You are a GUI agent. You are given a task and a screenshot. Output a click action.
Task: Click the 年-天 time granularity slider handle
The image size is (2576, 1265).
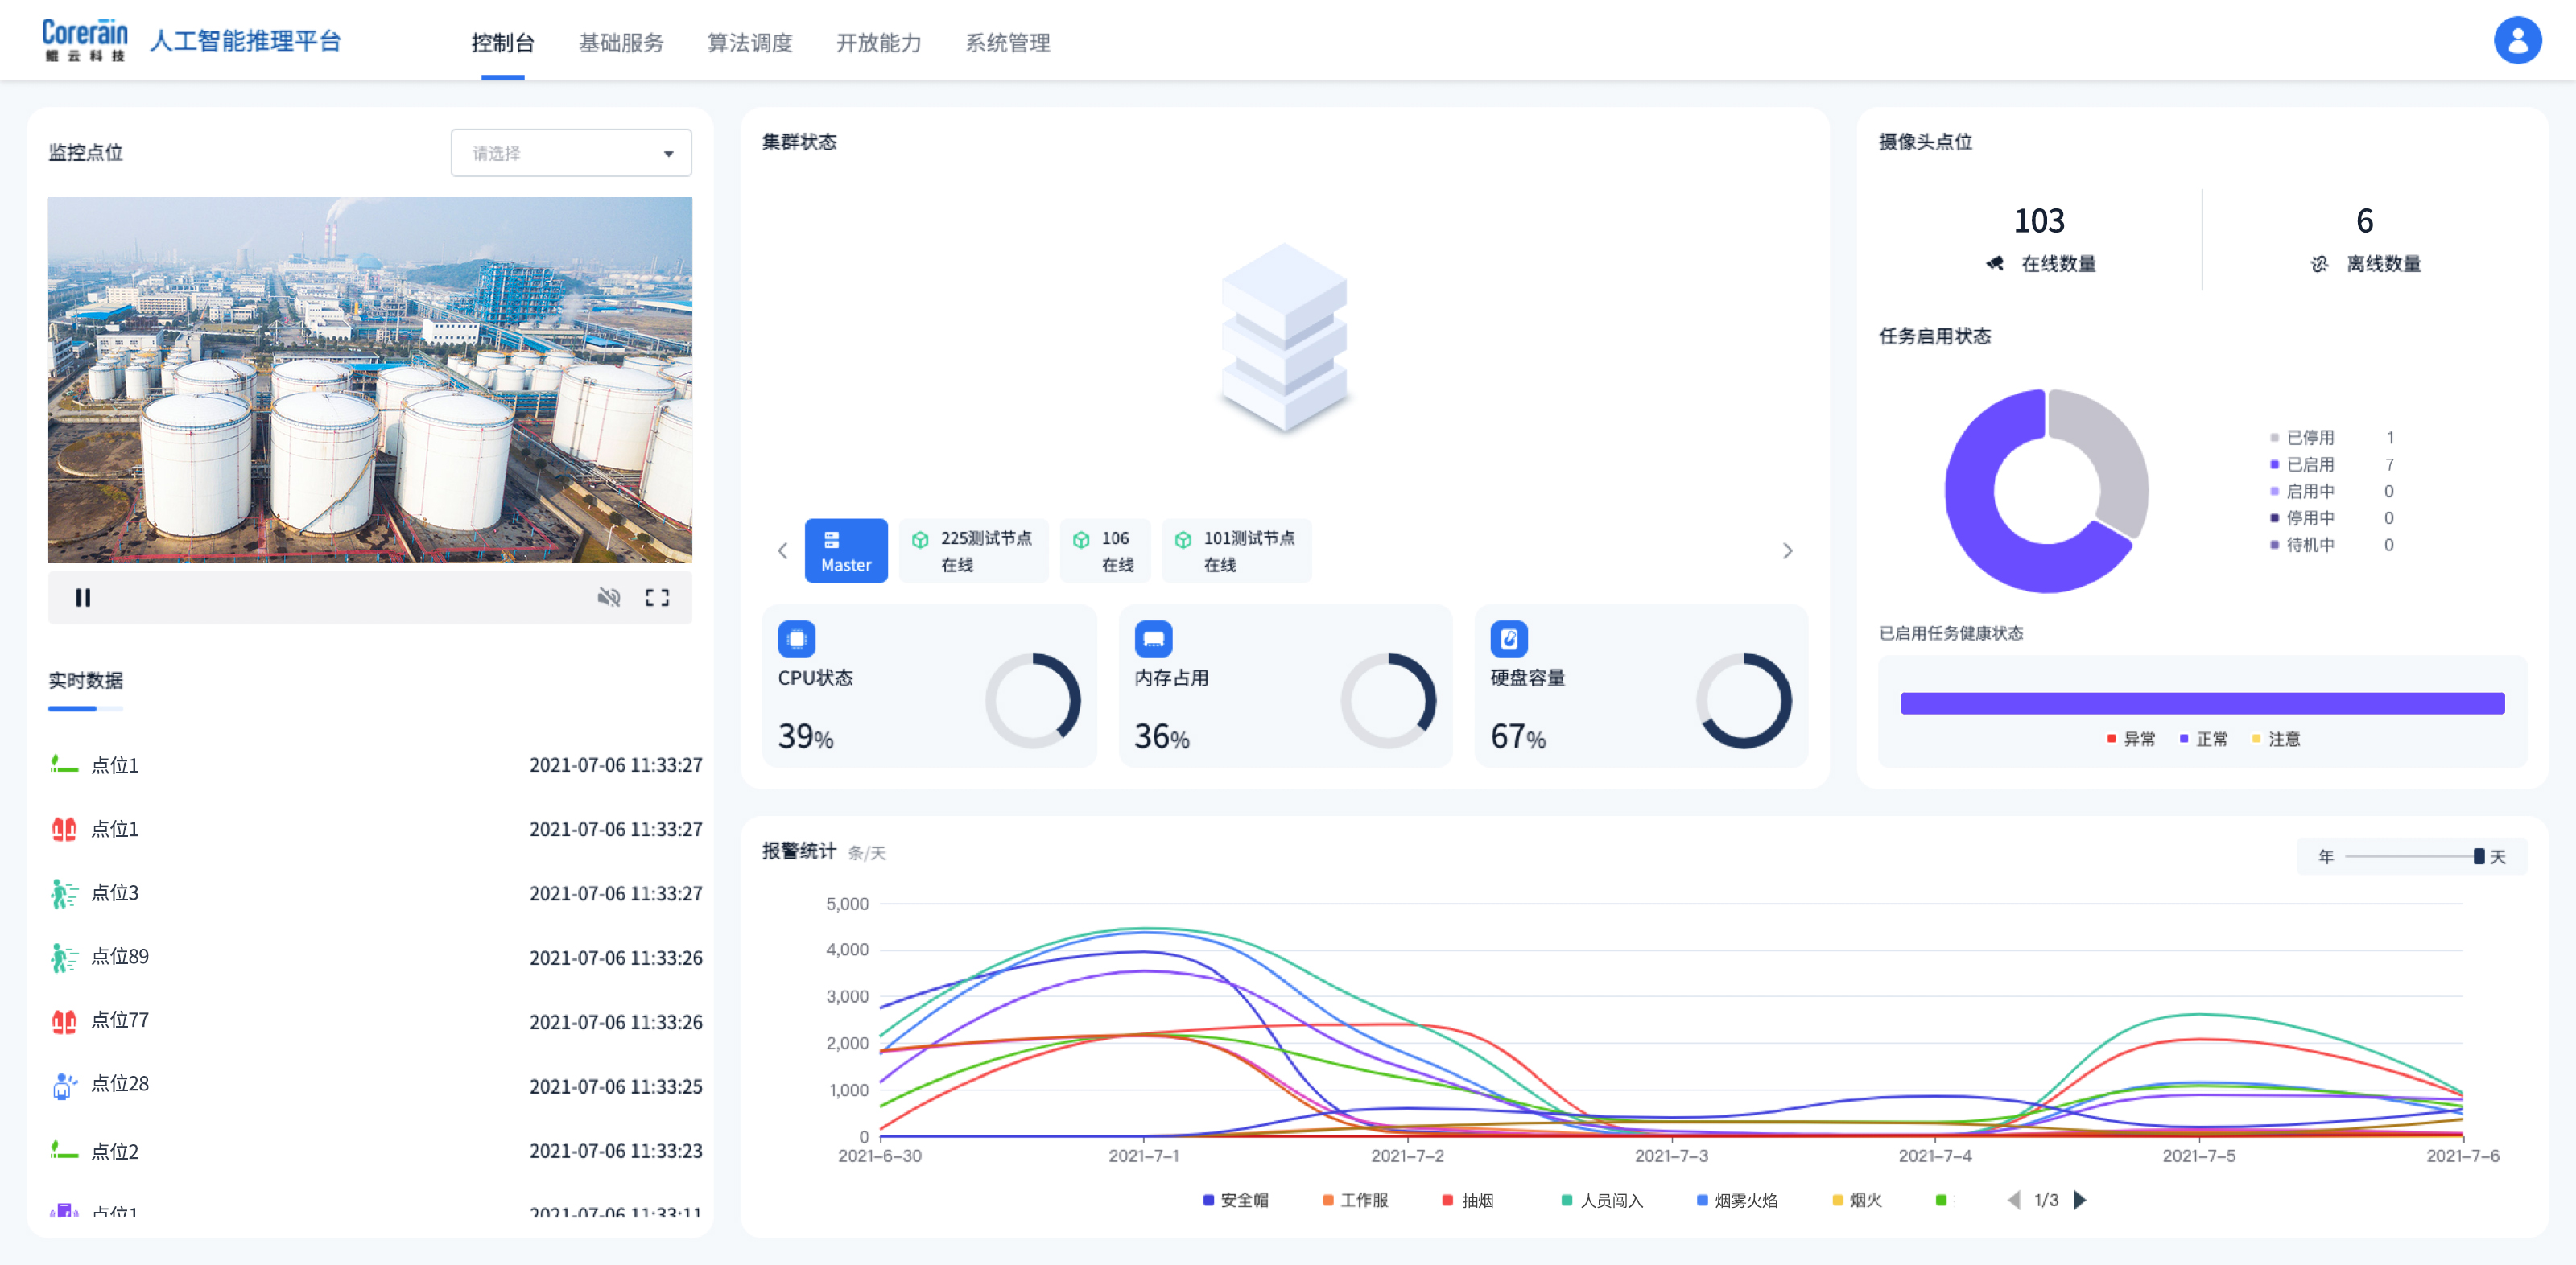pyautogui.click(x=2478, y=856)
